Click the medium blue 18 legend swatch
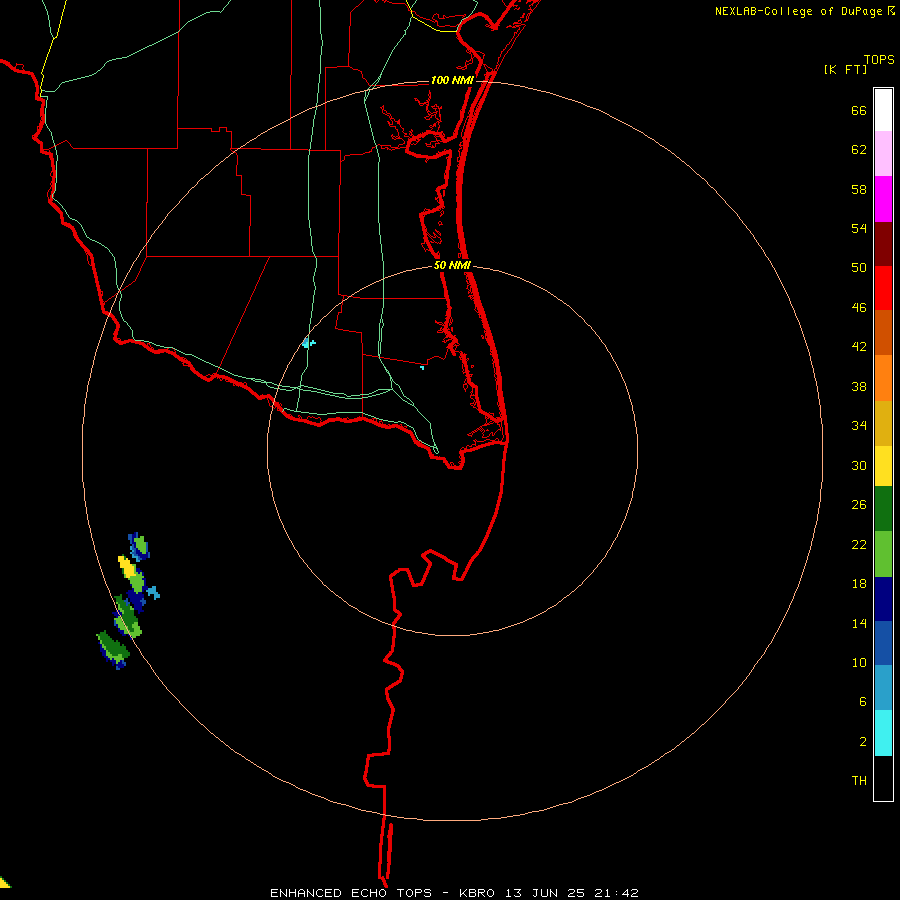Viewport: 900px width, 900px height. click(883, 643)
